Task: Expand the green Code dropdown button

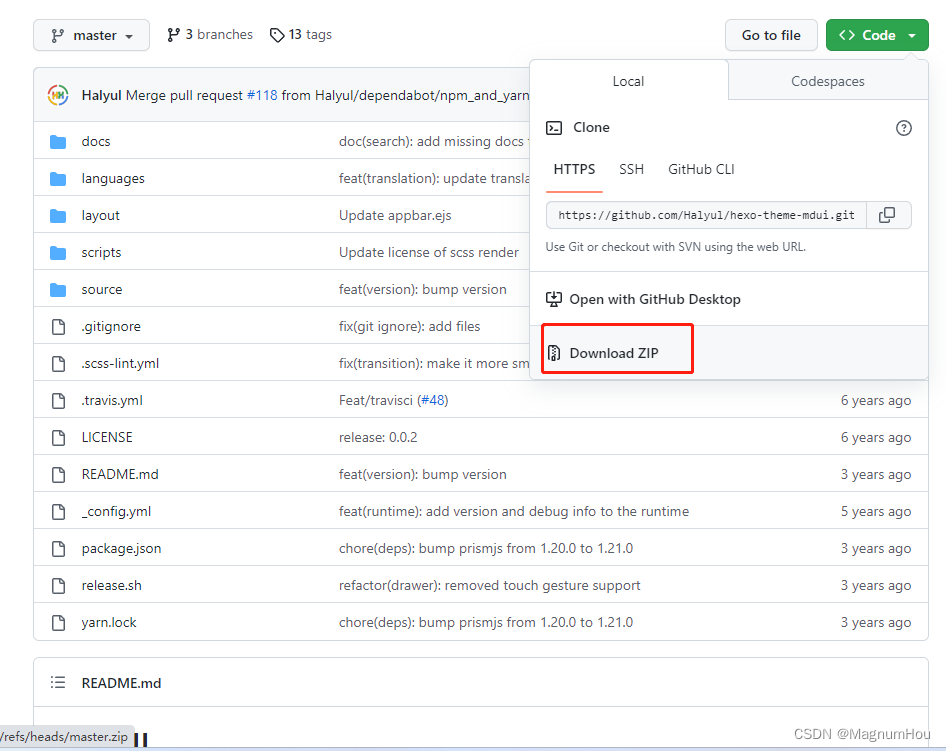Action: (877, 35)
